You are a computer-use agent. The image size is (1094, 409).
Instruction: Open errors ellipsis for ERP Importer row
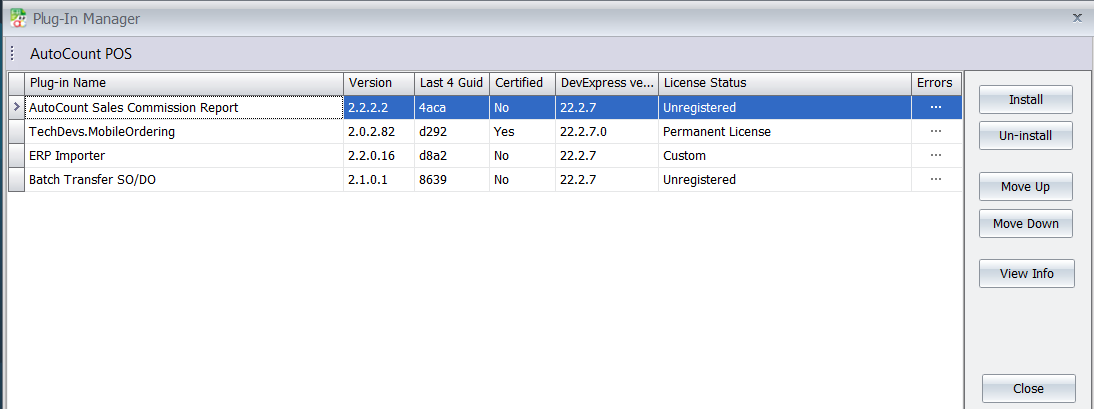pyautogui.click(x=935, y=155)
